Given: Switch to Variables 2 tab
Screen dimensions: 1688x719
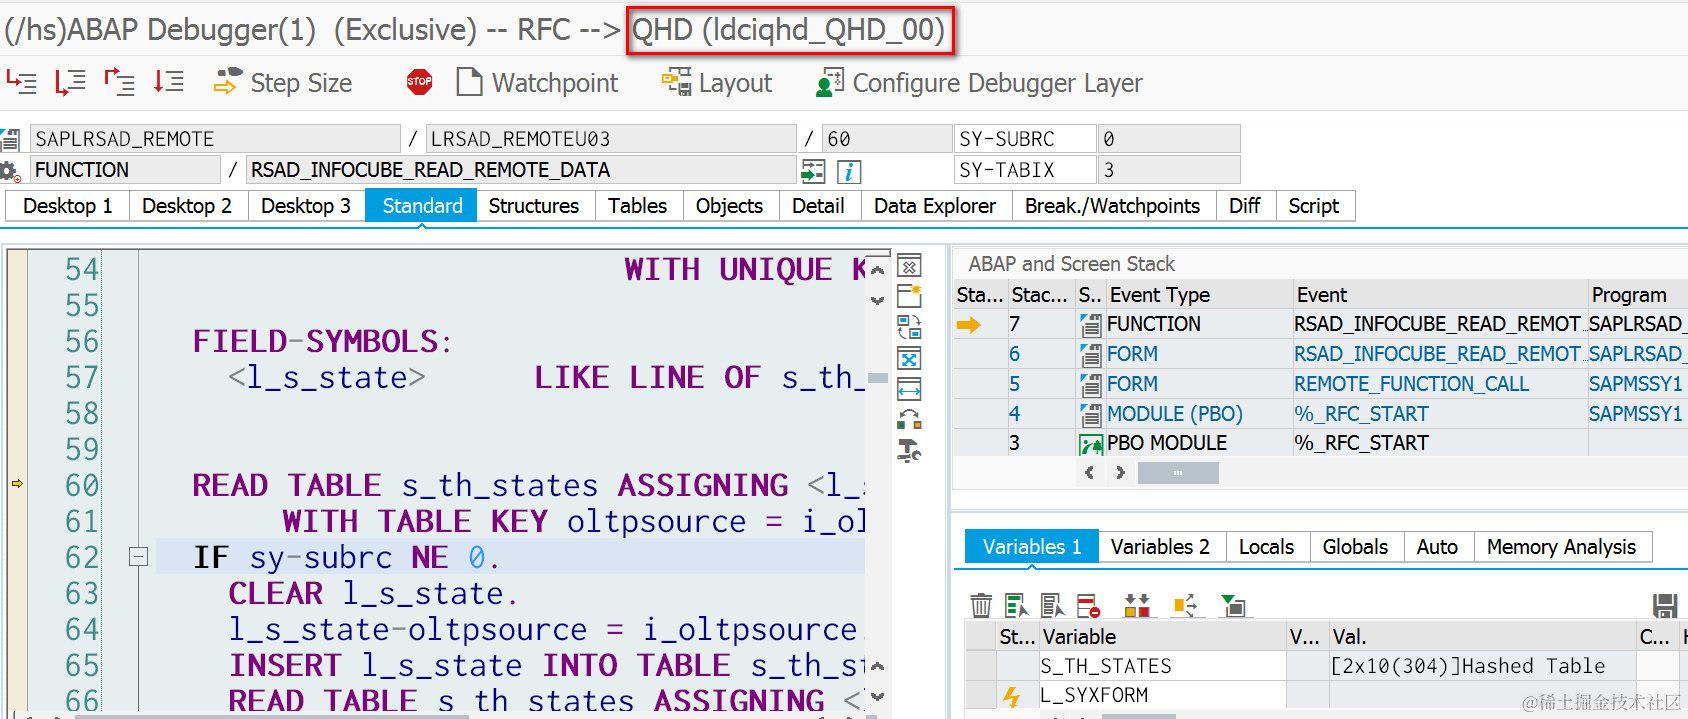Looking at the screenshot, I should point(1160,547).
